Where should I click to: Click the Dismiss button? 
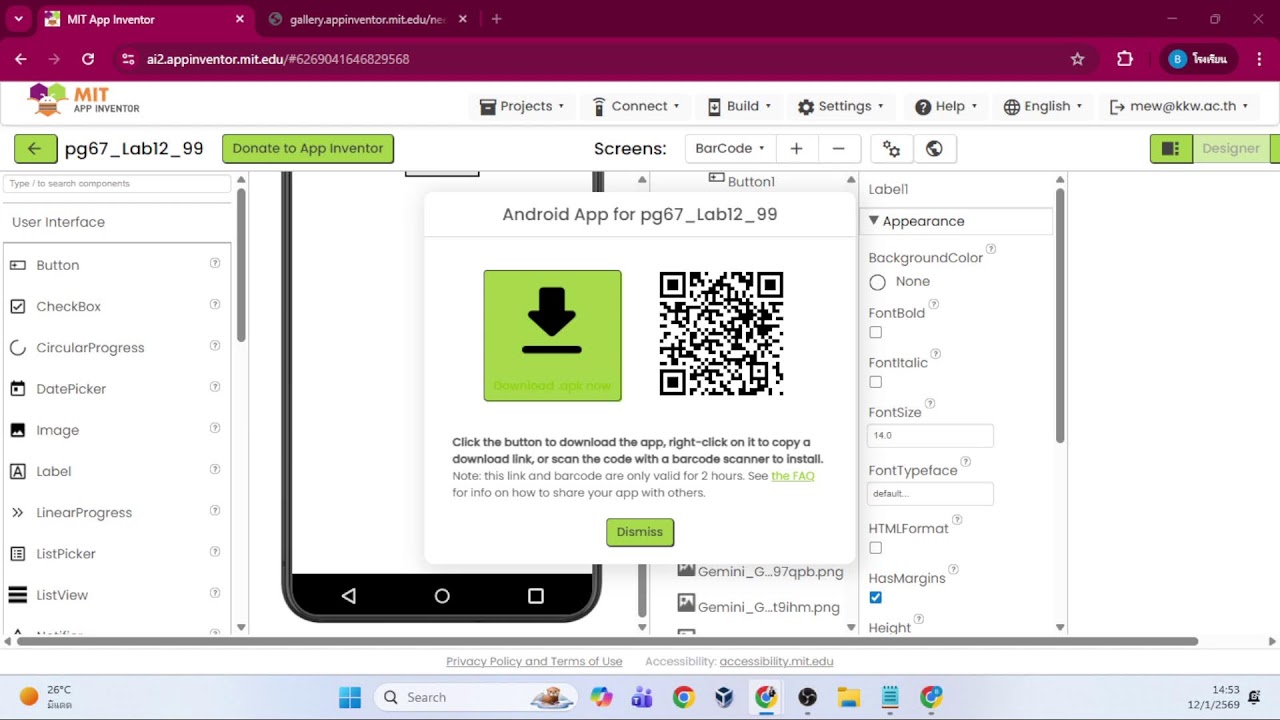(640, 532)
